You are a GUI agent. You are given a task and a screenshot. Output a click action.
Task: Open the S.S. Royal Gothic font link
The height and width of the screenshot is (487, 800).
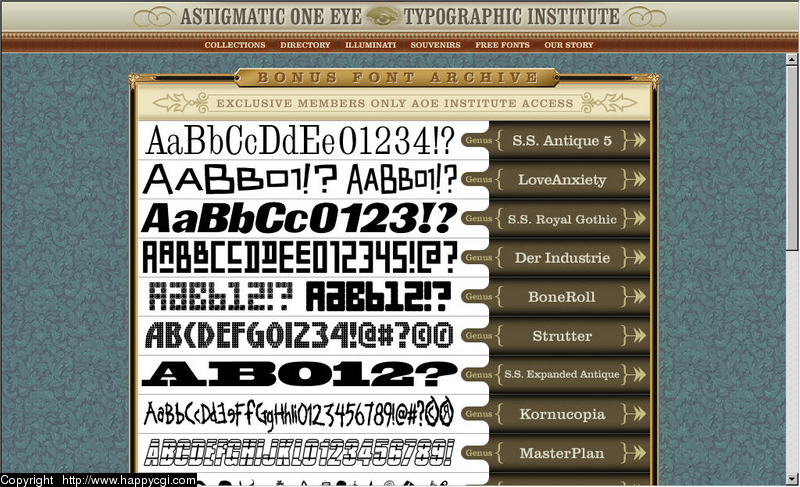point(562,219)
